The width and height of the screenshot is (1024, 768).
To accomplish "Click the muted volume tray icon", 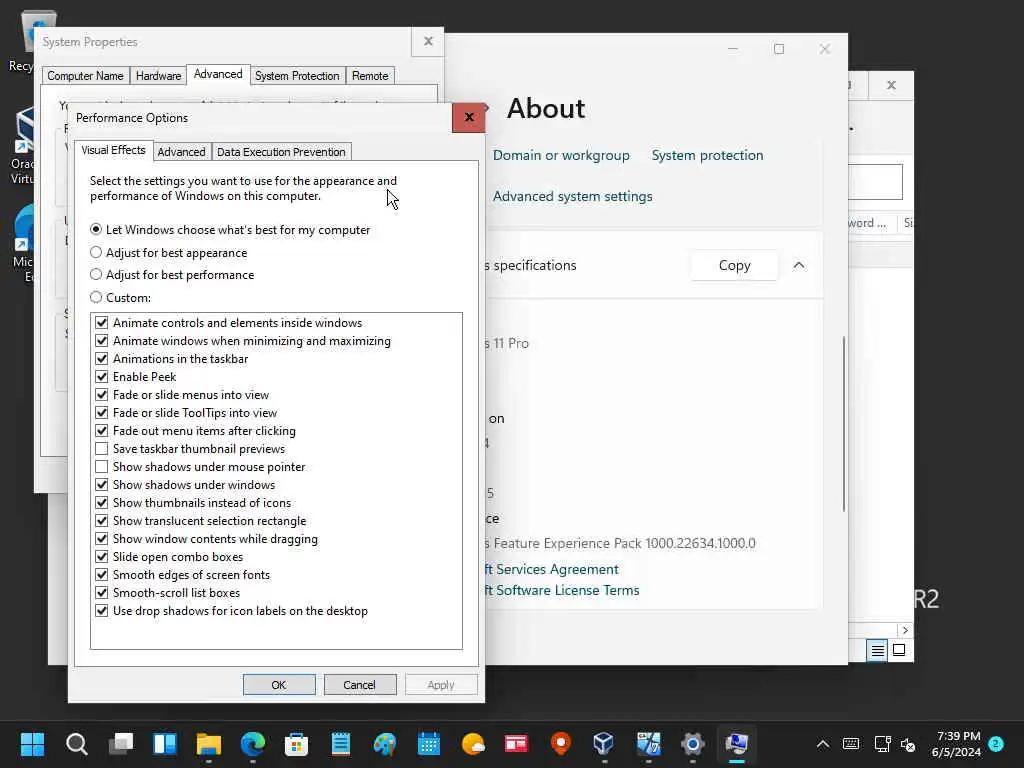I will 908,744.
